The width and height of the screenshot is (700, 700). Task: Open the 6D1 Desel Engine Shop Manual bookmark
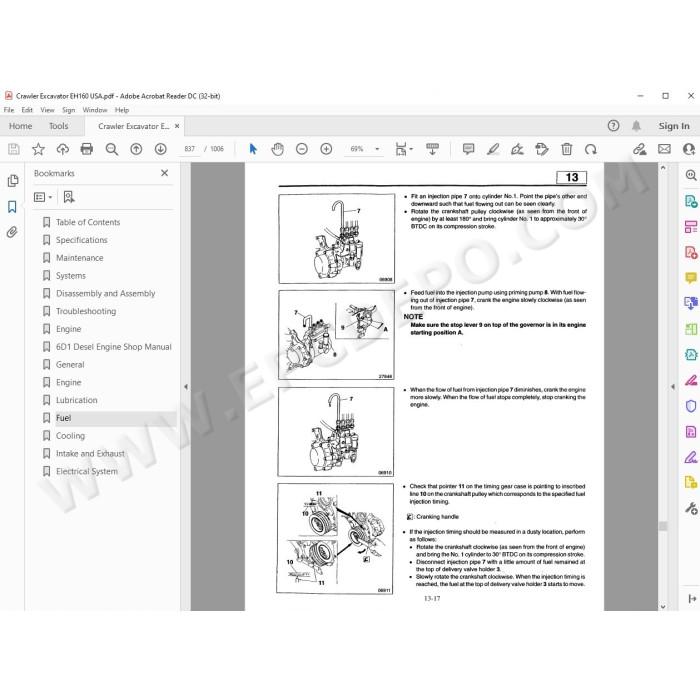114,346
